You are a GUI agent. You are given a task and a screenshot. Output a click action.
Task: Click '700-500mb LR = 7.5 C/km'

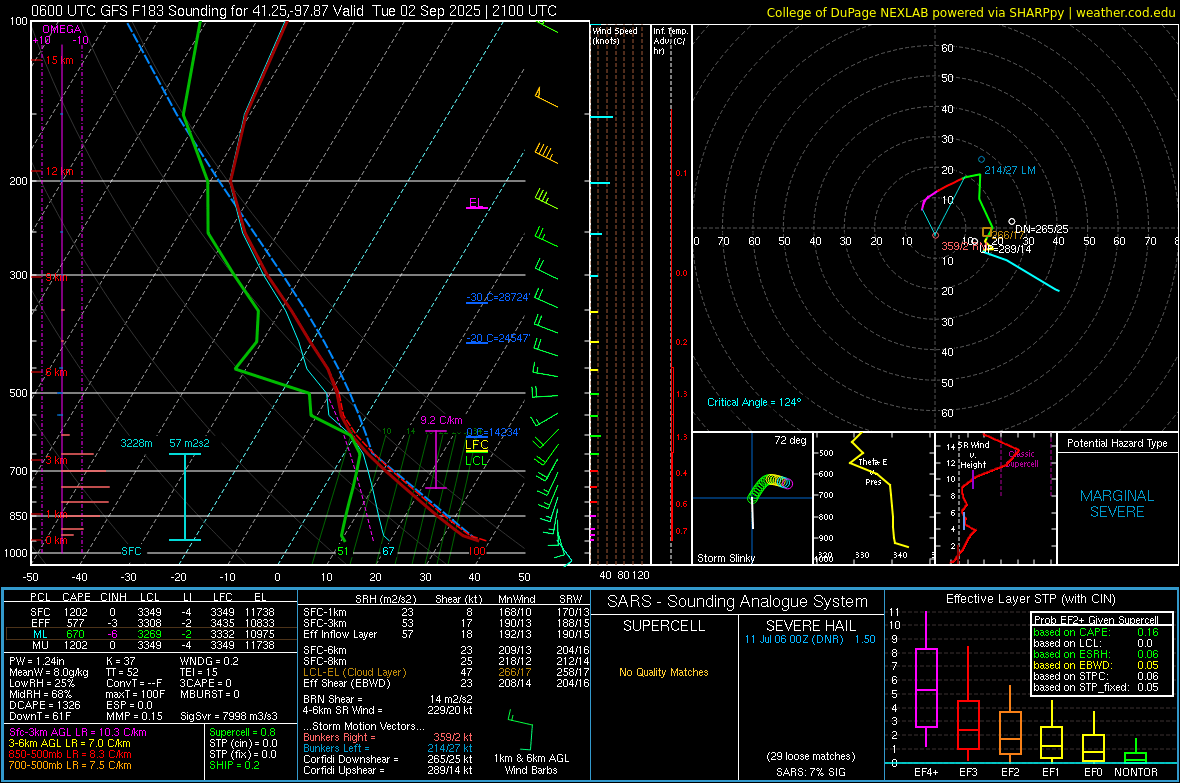(x=70, y=765)
